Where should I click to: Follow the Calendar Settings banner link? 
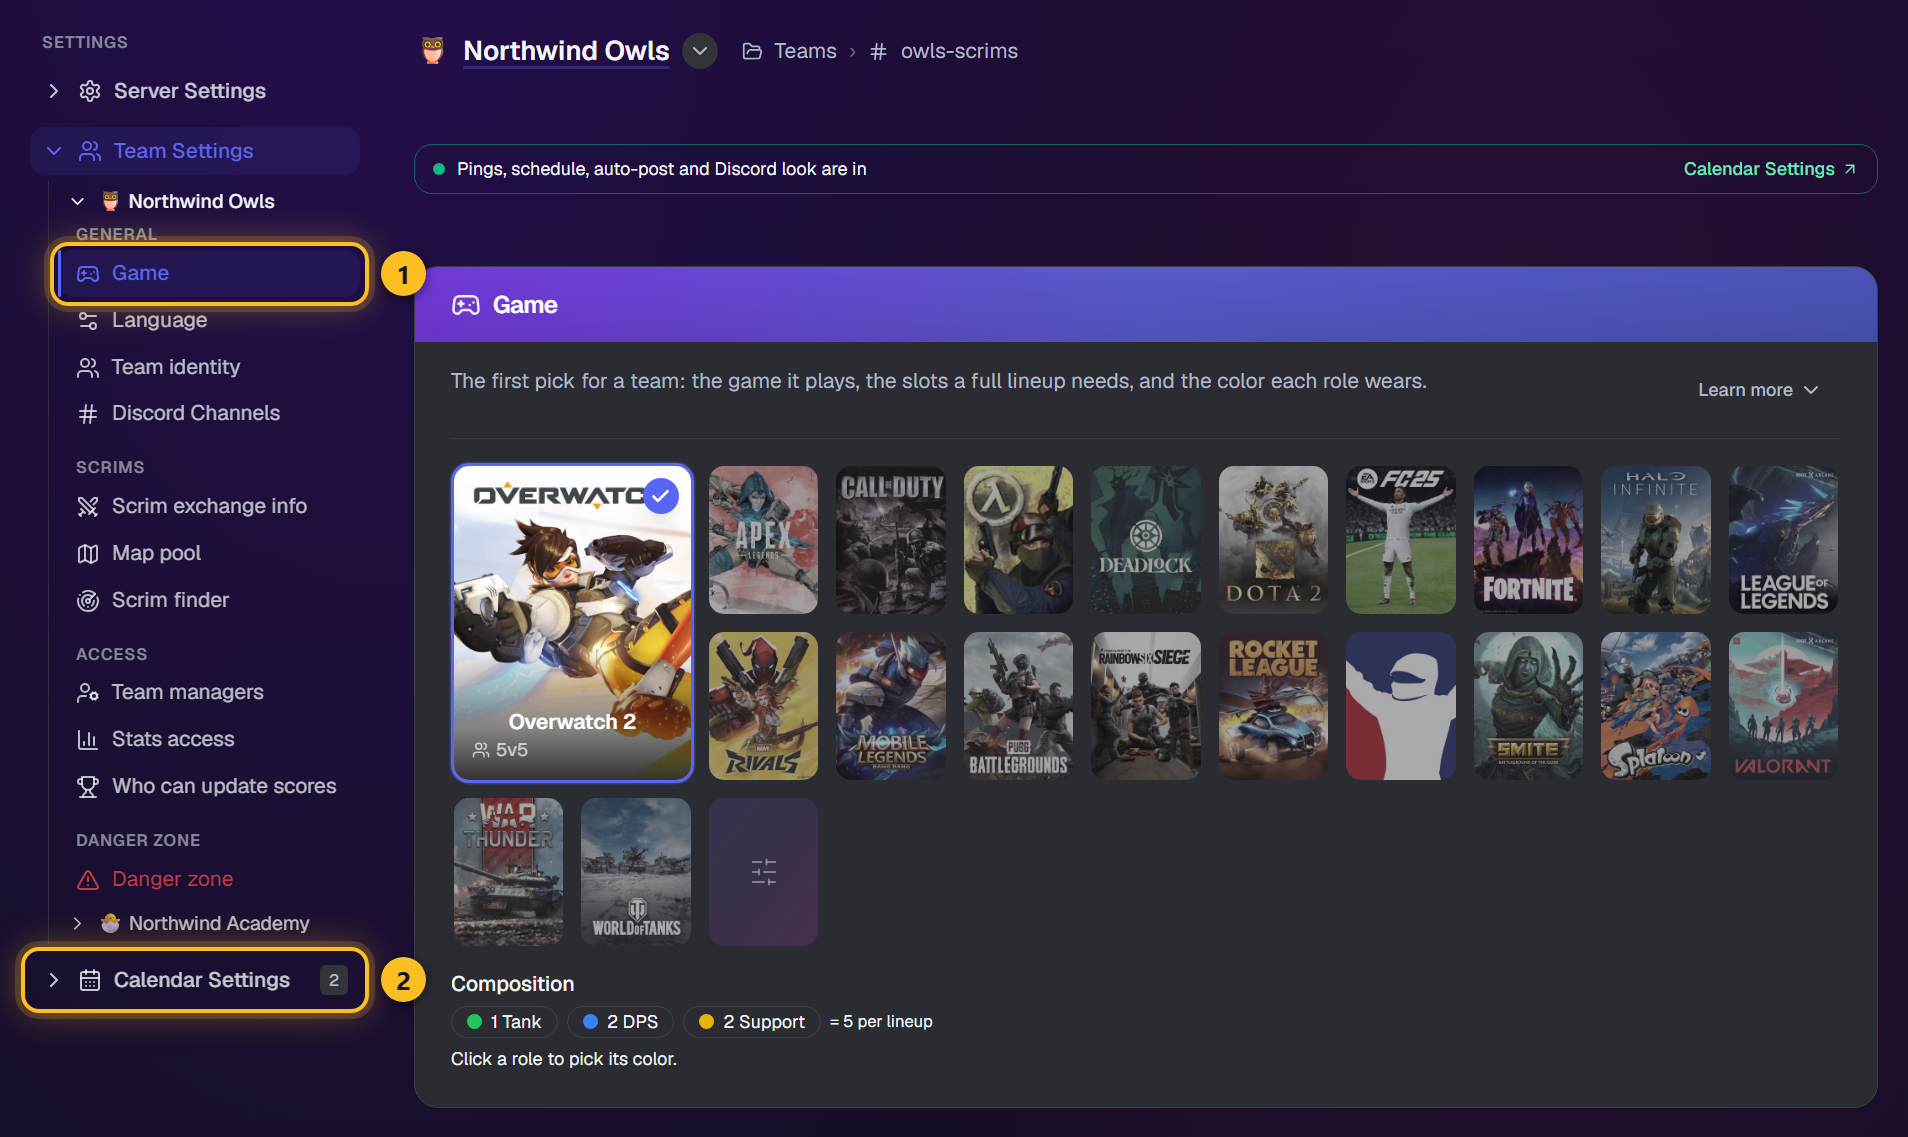pos(1769,169)
